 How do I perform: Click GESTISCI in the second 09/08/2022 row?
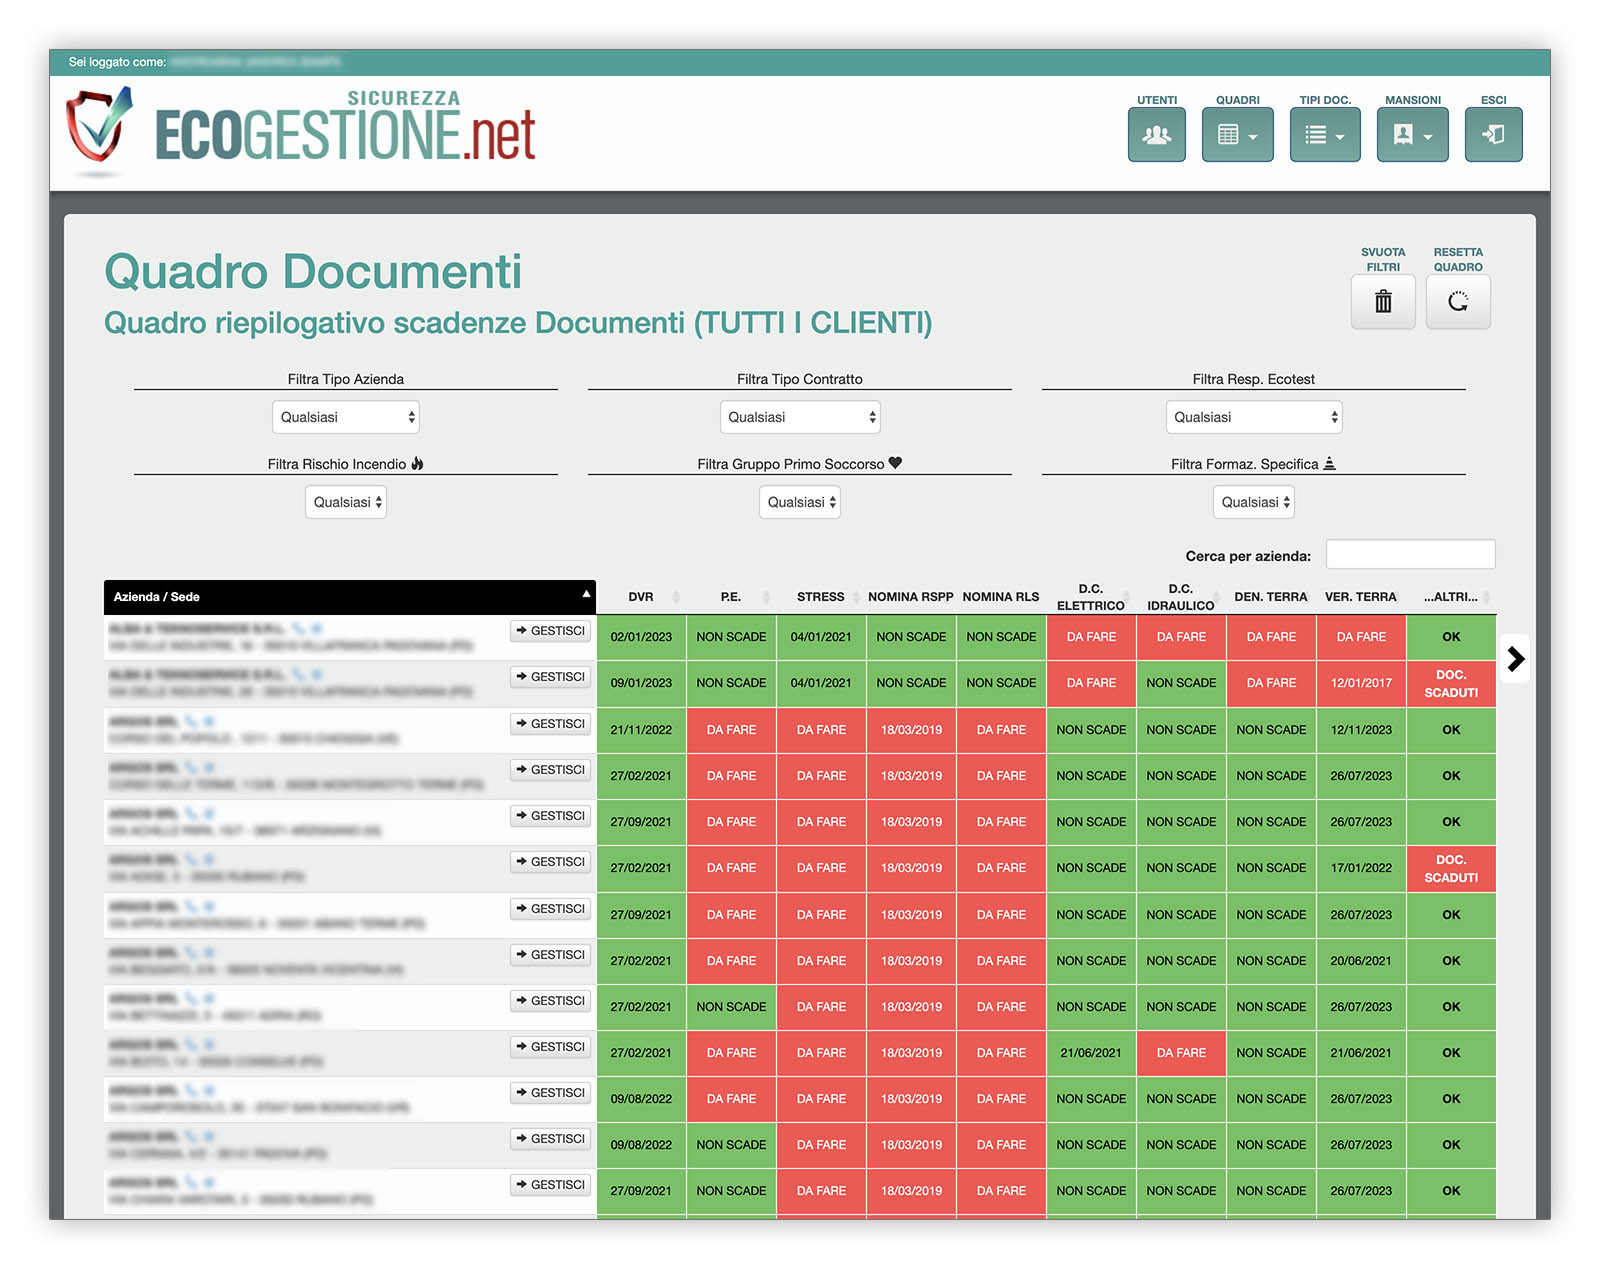pos(551,1139)
